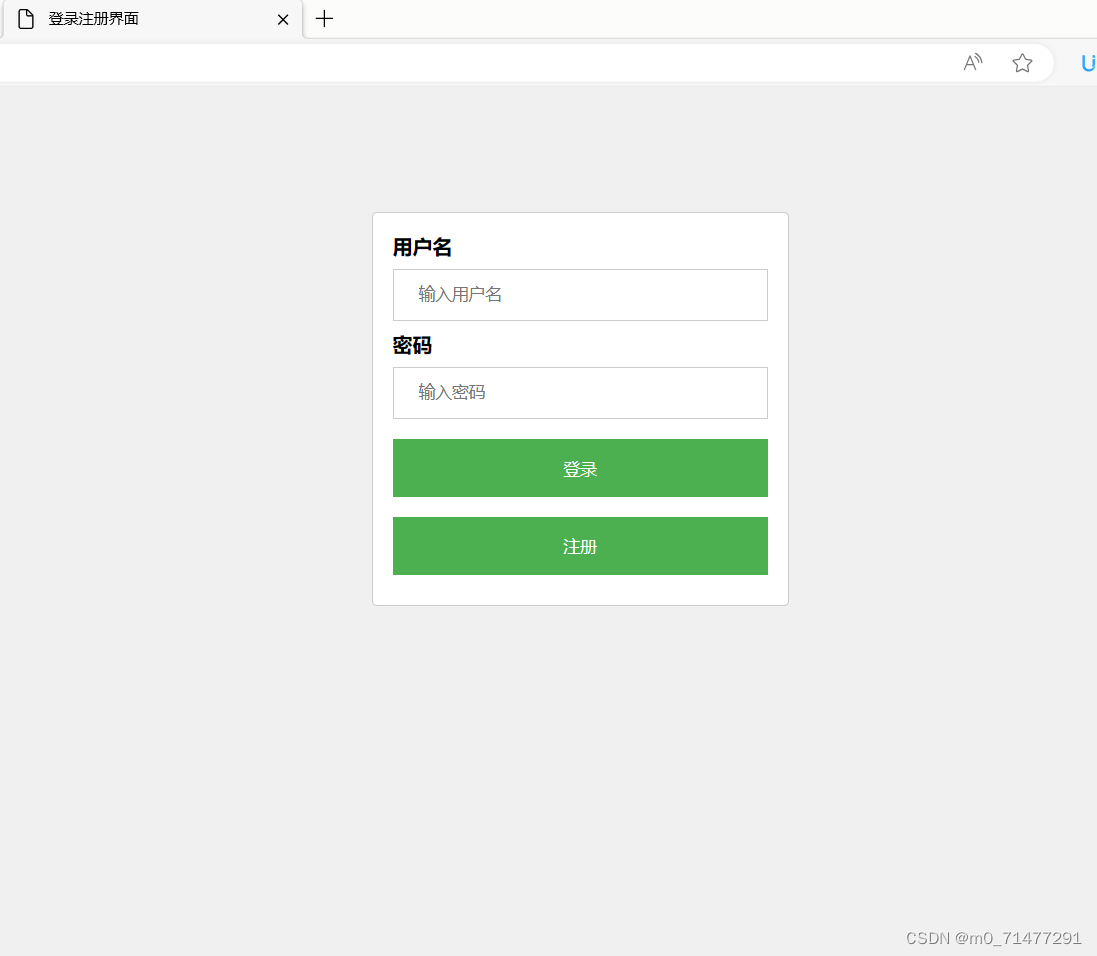This screenshot has width=1097, height=956.
Task: Click the 输入用户名 username input field
Action: 580,295
